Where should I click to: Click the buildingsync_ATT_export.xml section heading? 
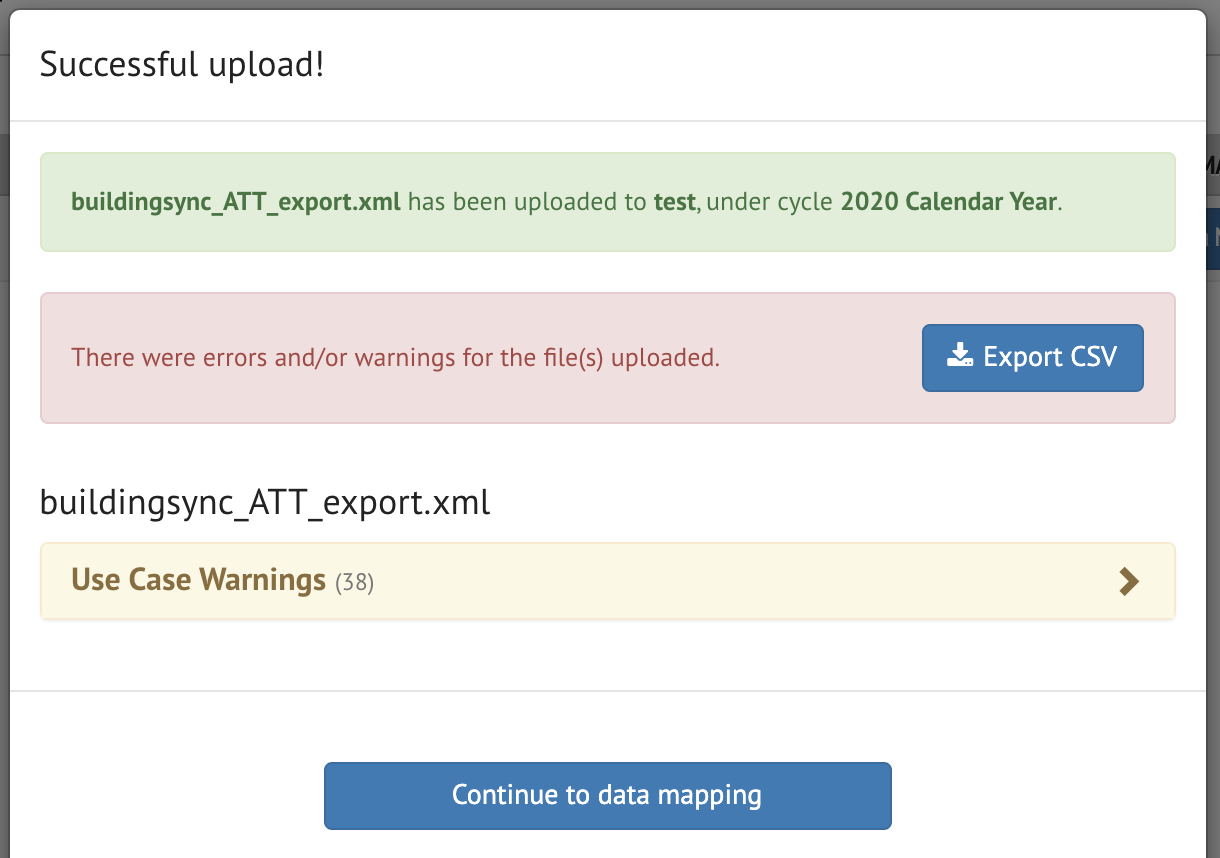click(x=265, y=502)
